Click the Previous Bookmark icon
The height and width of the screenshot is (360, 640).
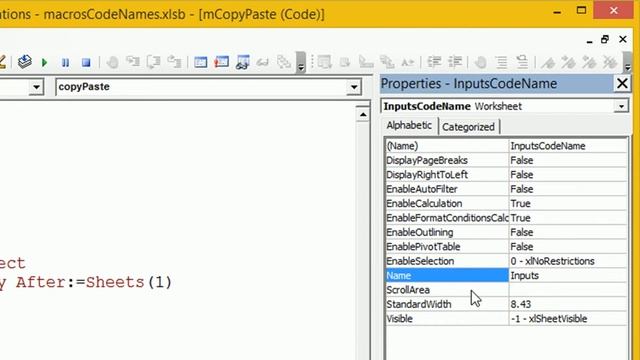click(589, 62)
